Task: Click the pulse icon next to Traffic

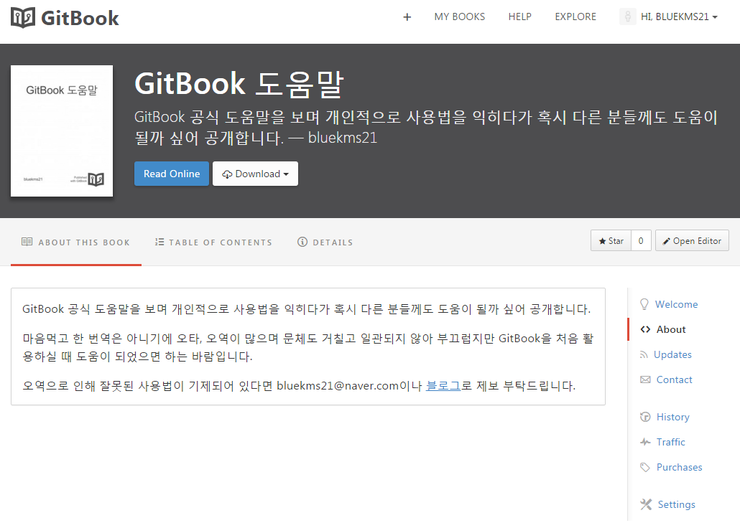Action: point(645,442)
